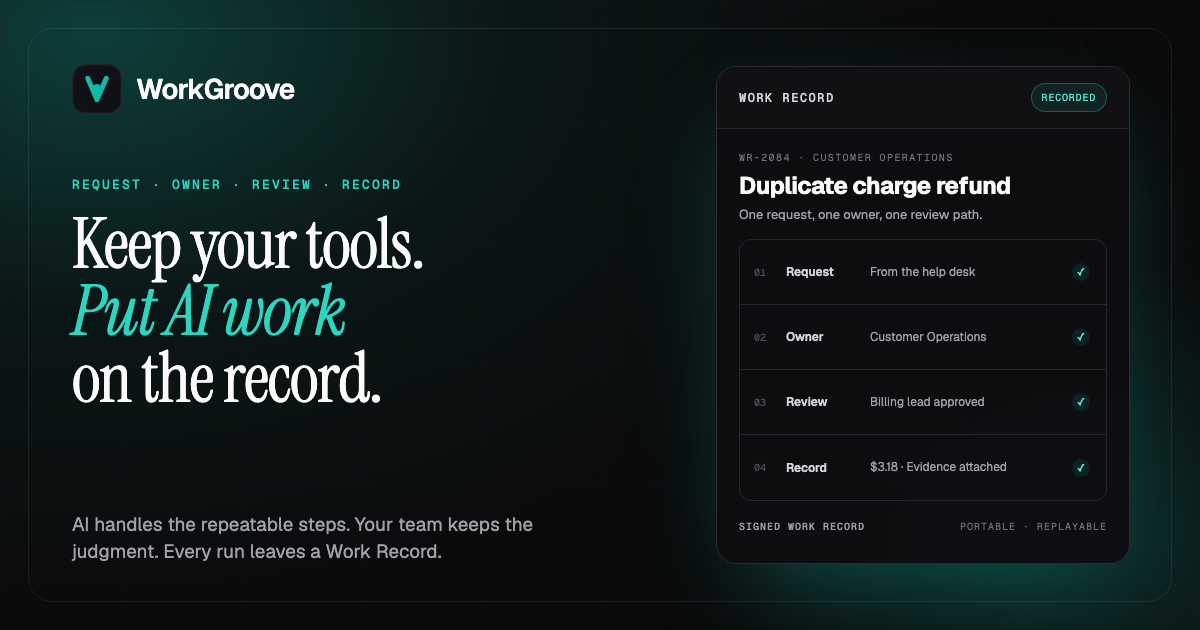
Task: Click step number '01'
Action: [760, 272]
